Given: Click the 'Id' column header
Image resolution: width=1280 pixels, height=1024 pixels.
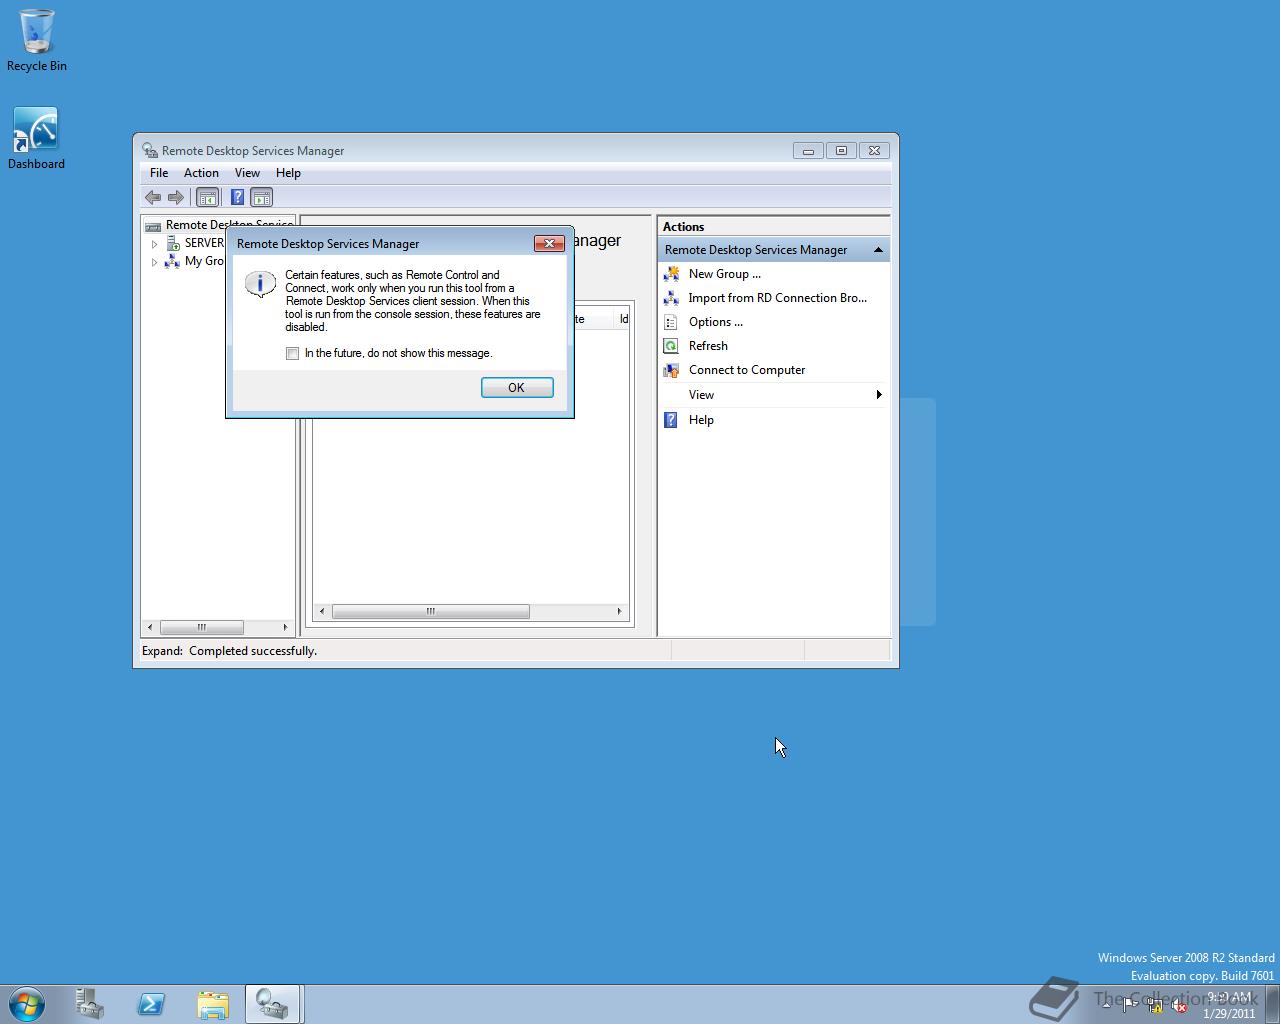Looking at the screenshot, I should (x=624, y=319).
